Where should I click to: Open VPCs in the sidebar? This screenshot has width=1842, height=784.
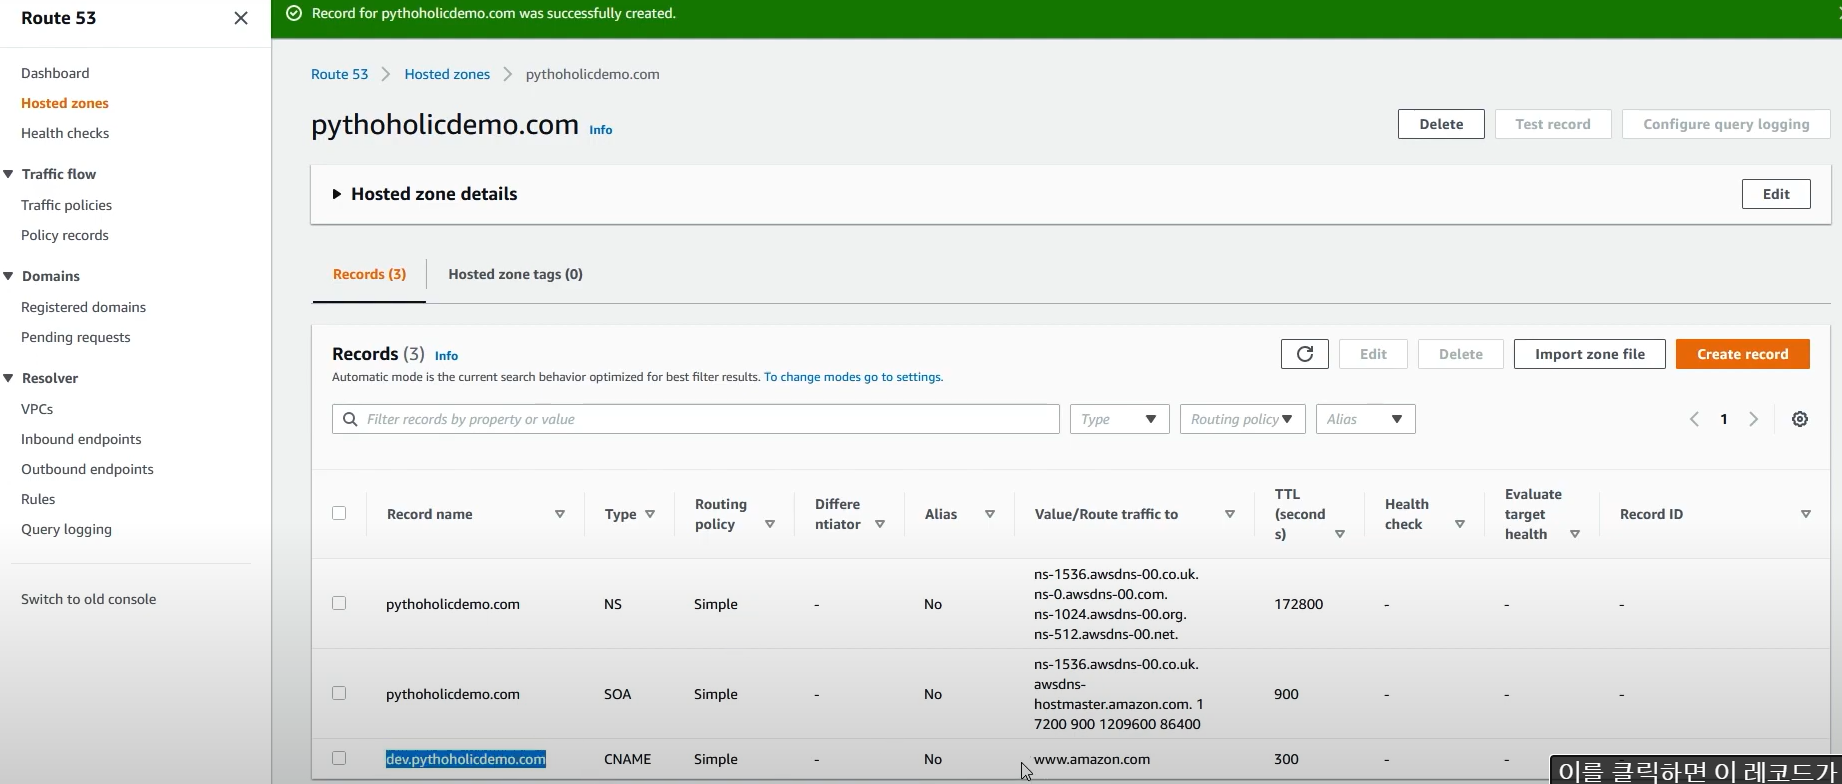(37, 409)
